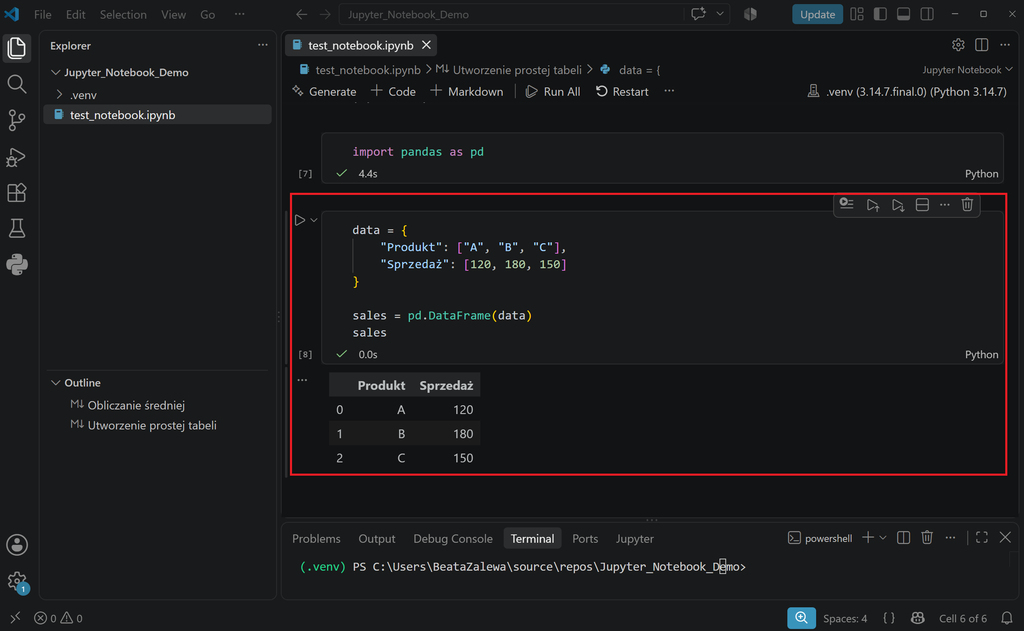Open the Python view in activity bar
The image size is (1024, 631).
(x=16, y=265)
